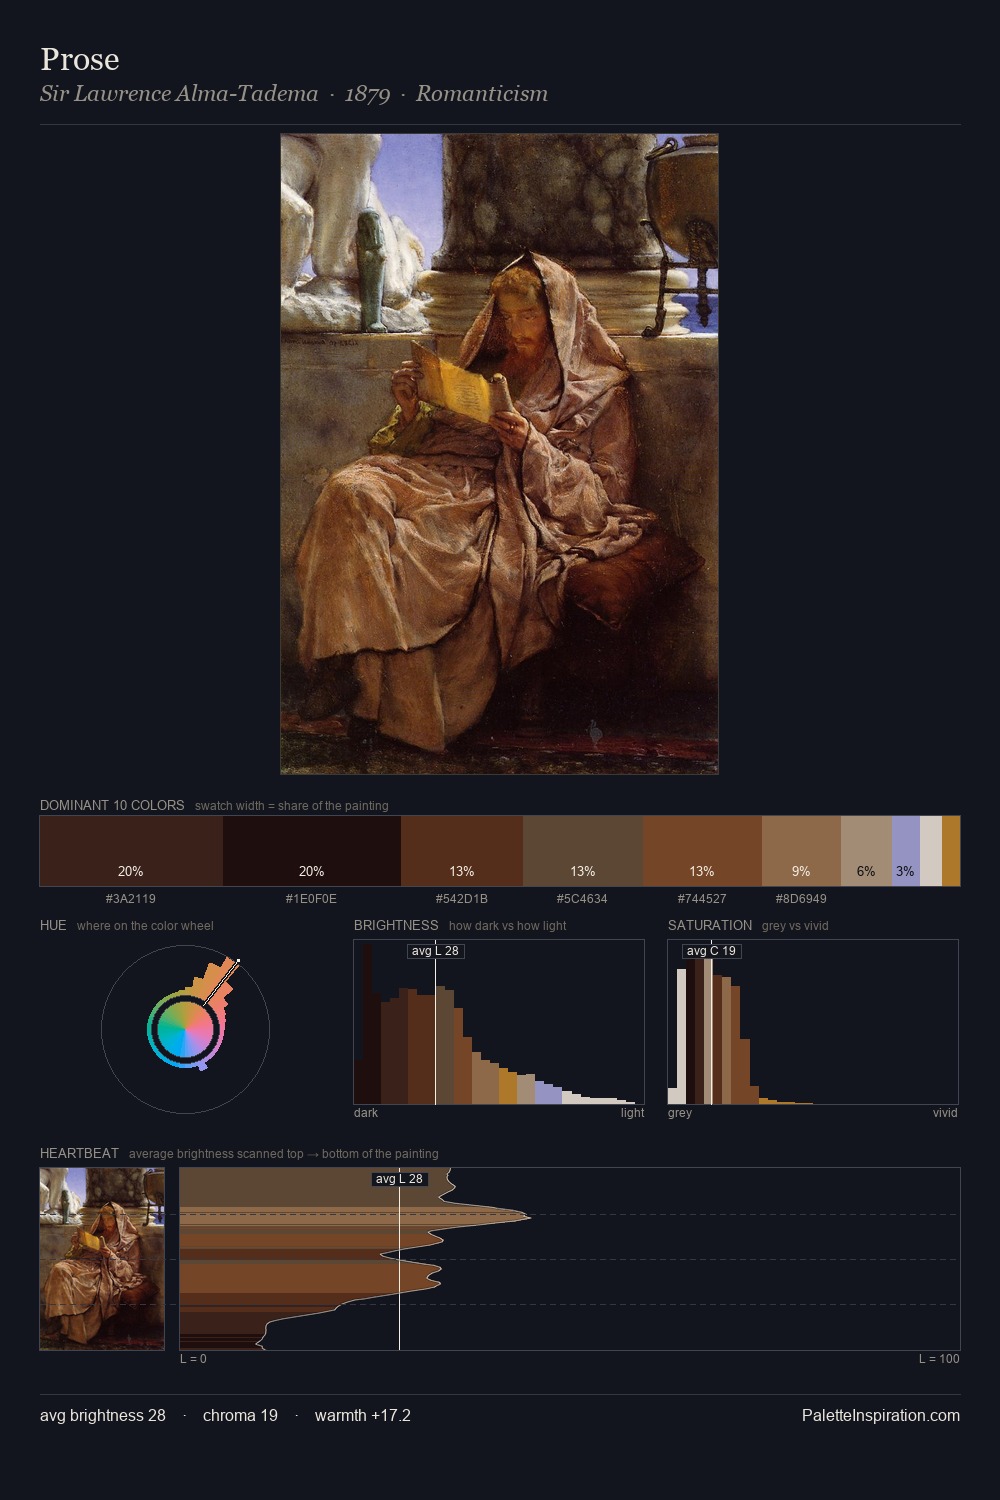This screenshot has width=1000, height=1500.
Task: Click the '#1E0F0E' hex label
Action: 311,899
